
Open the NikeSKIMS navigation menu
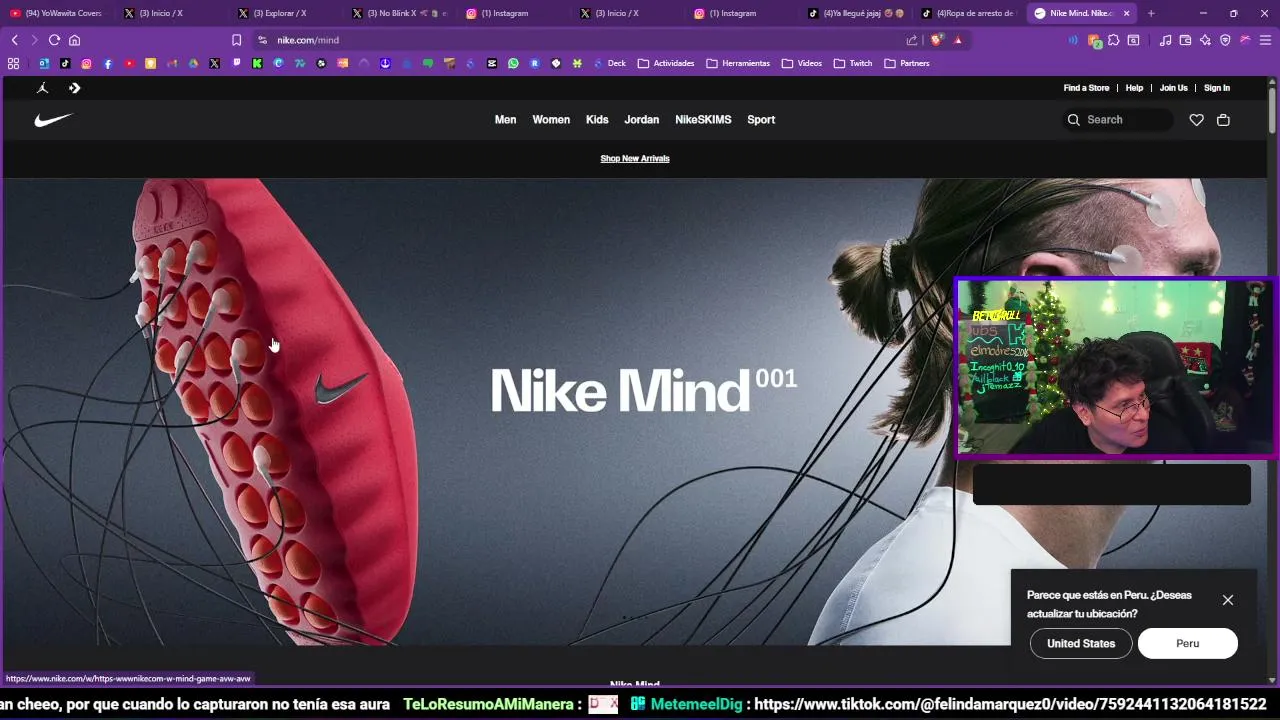click(703, 120)
